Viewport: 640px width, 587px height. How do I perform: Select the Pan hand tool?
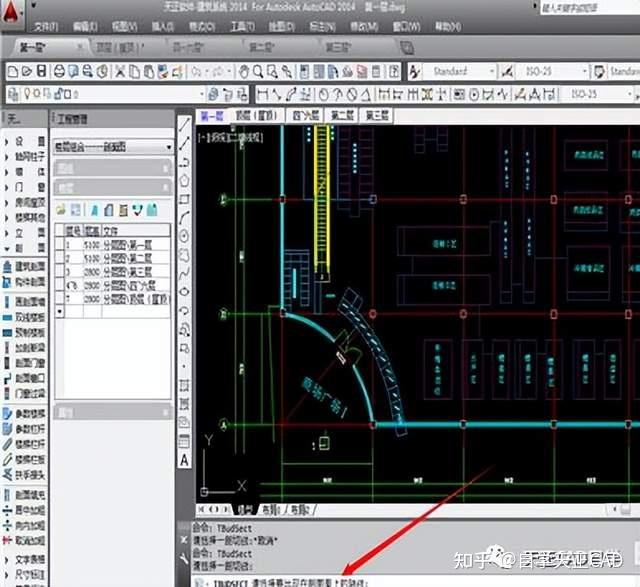(x=244, y=72)
